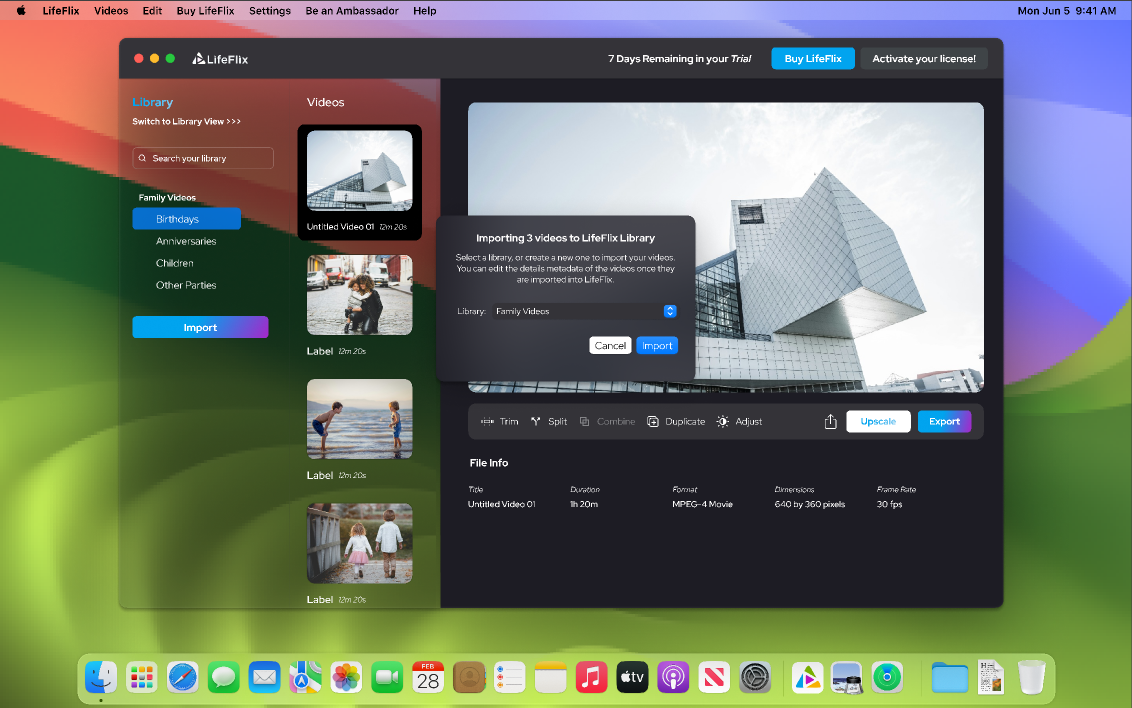The width and height of the screenshot is (1132, 708).
Task: Select Other Parties in the sidebar
Action: [186, 285]
